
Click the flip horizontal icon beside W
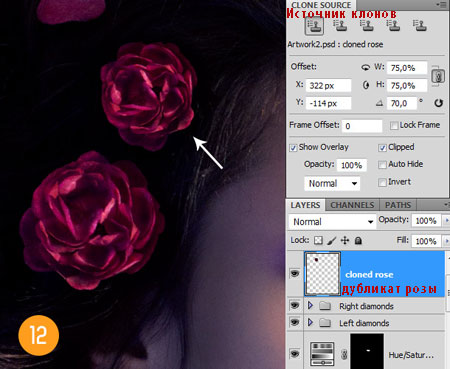click(365, 67)
